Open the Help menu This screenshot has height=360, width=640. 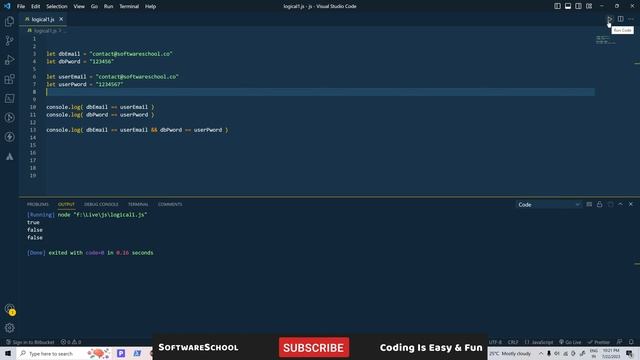[x=151, y=6]
